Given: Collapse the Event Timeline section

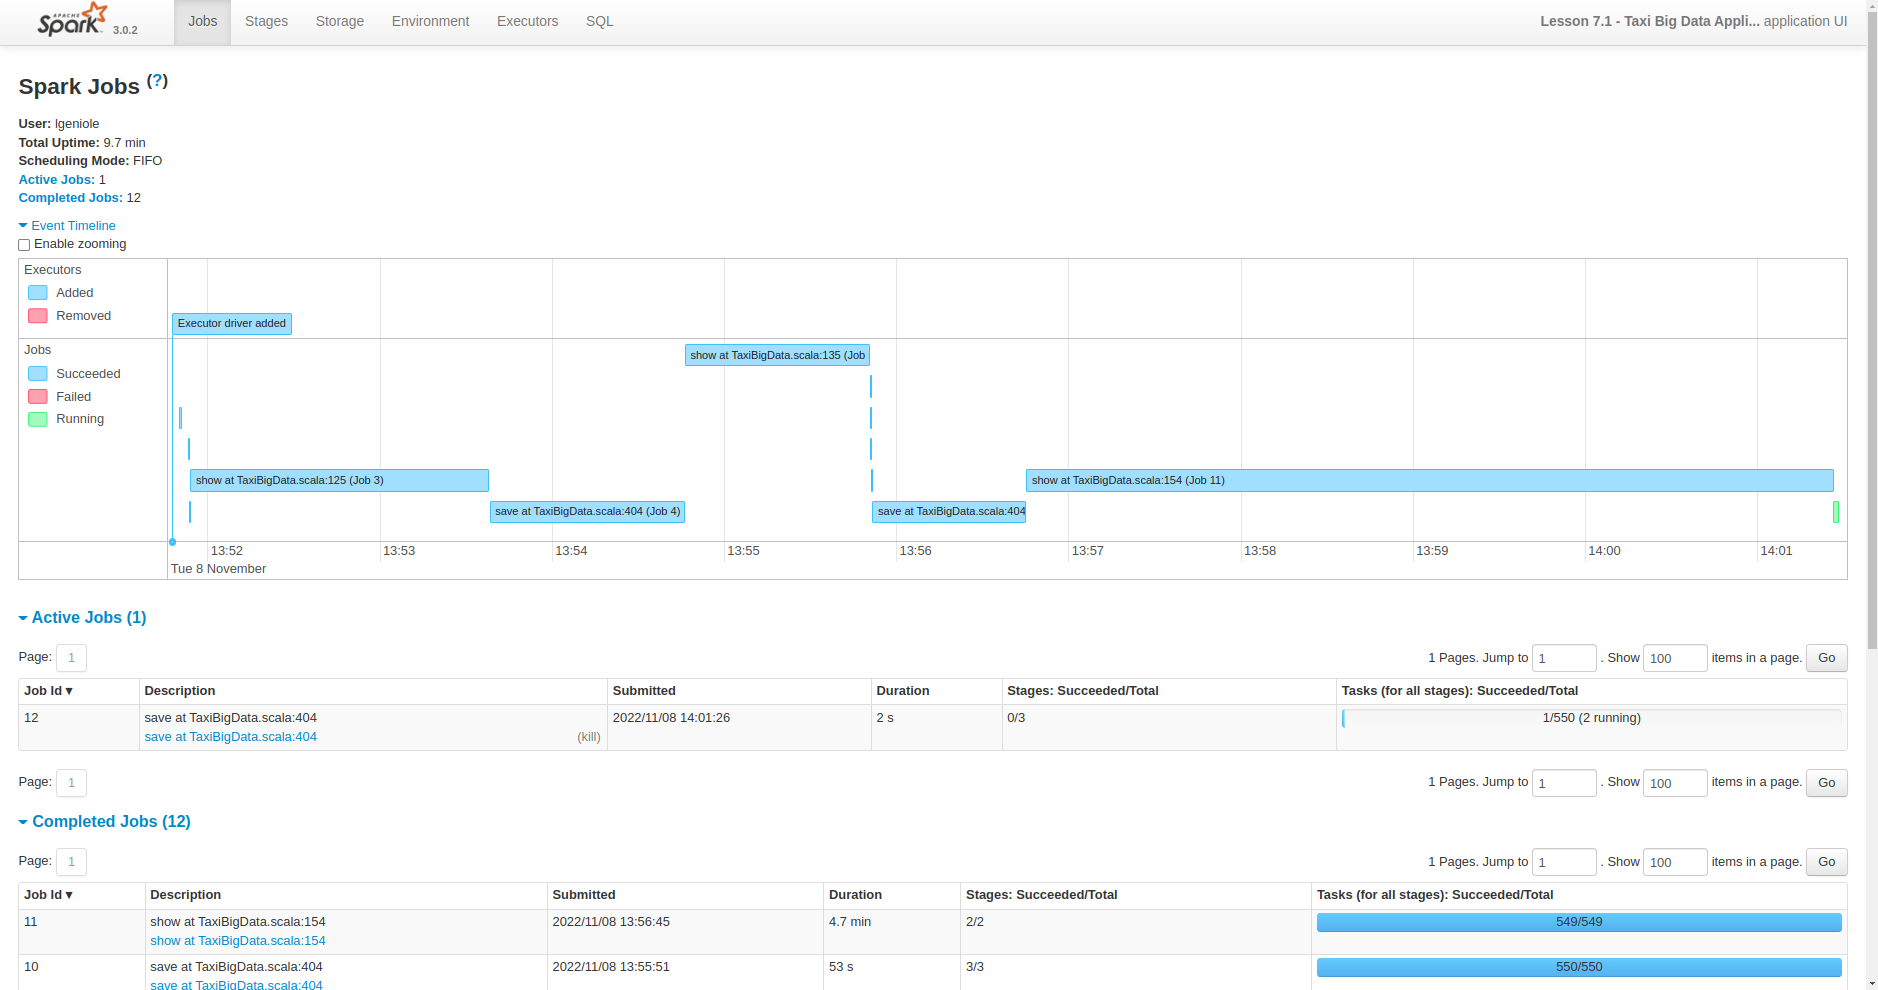Looking at the screenshot, I should pyautogui.click(x=67, y=226).
